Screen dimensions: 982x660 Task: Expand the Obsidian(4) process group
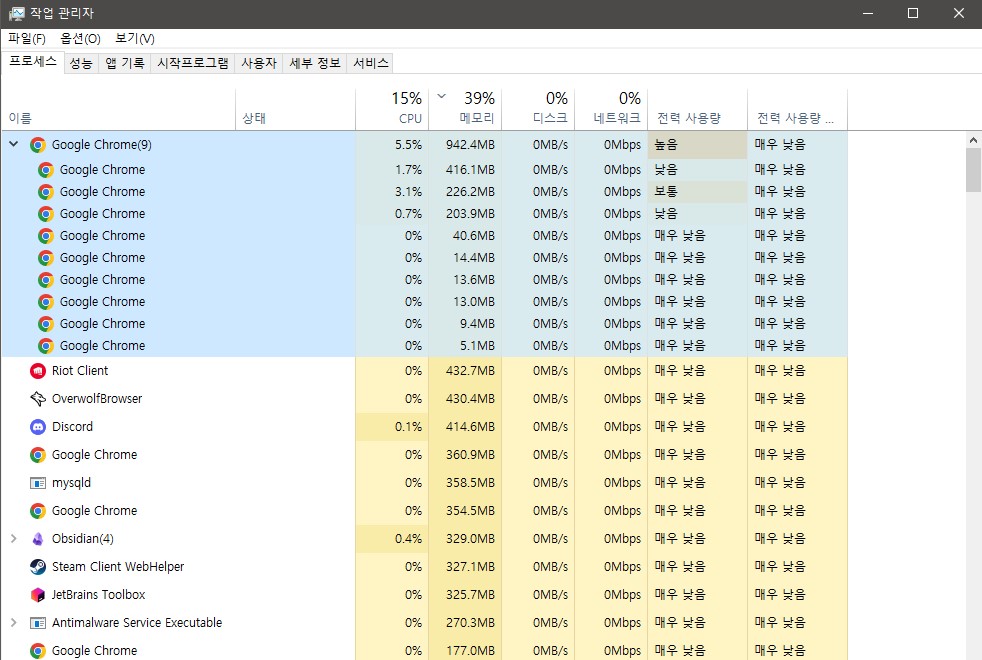(14, 539)
